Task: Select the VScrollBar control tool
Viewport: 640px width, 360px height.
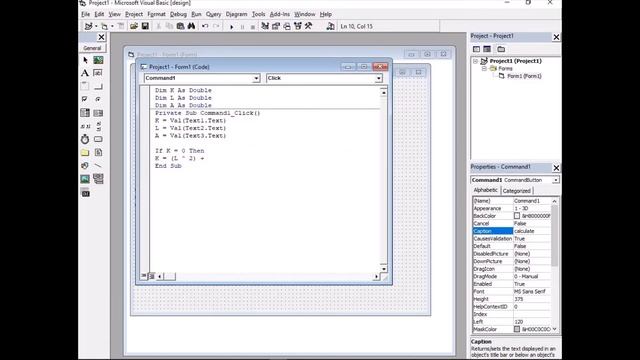Action: [98, 126]
